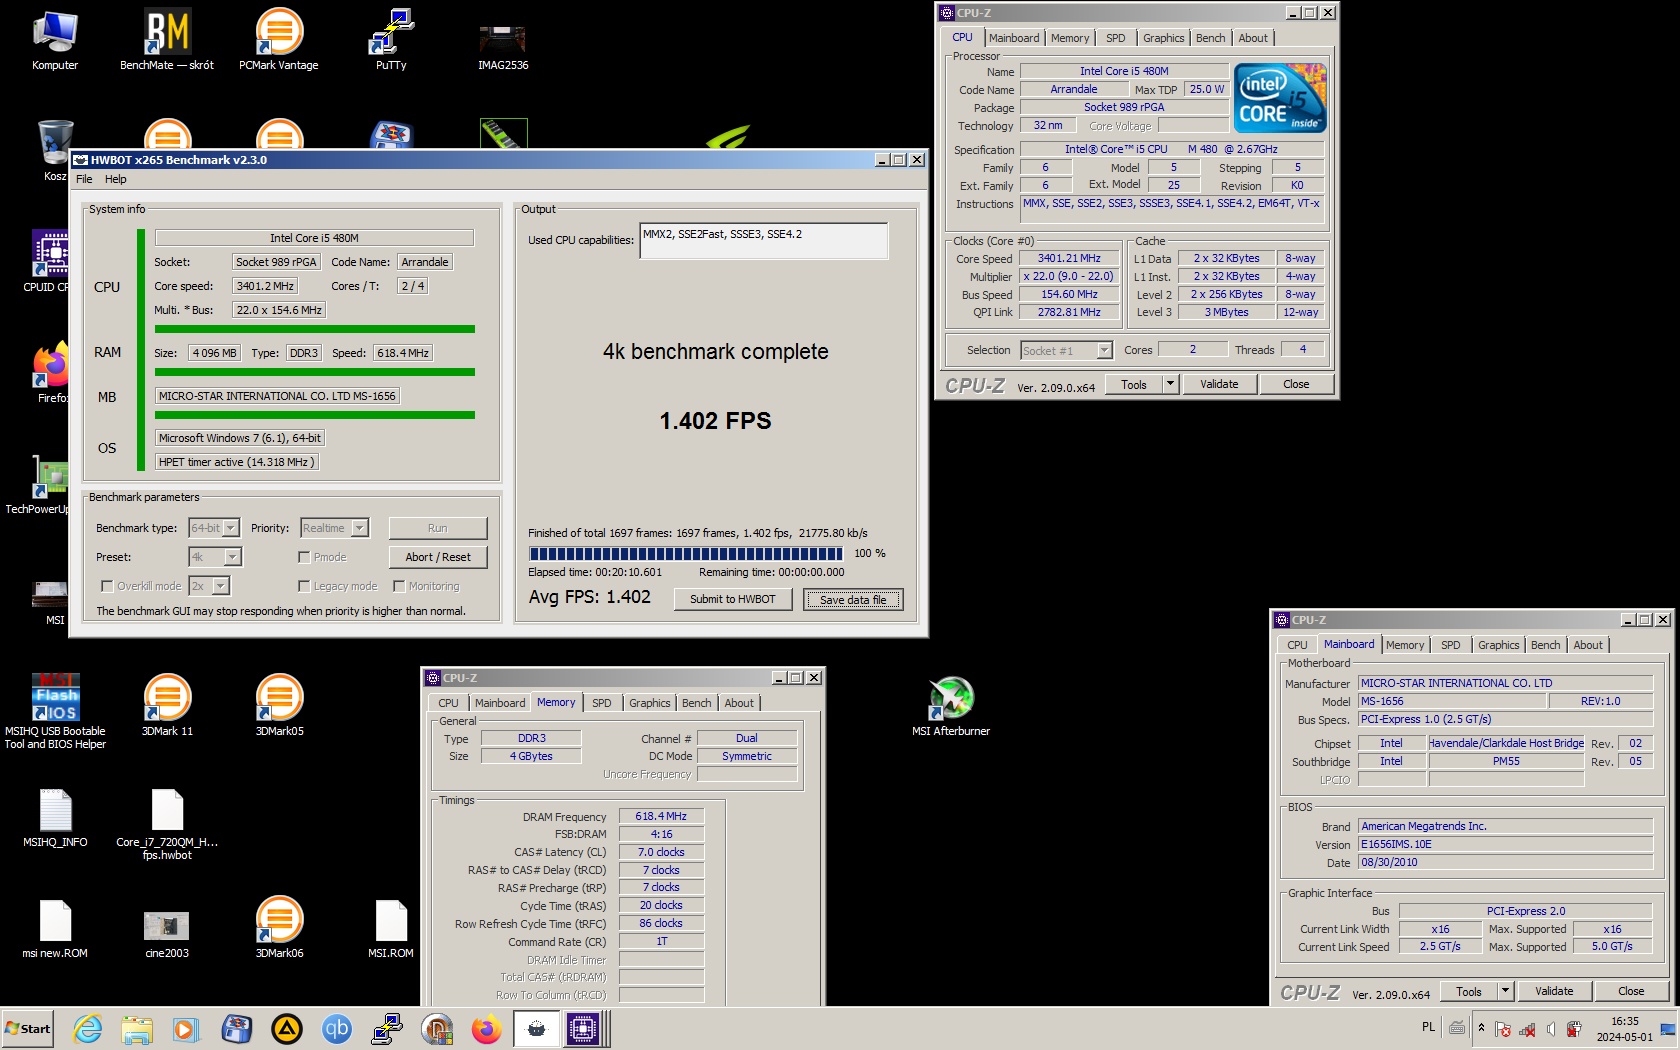1680x1050 pixels.
Task: Switch to SPD tab in Memory CPU-Z window
Action: [601, 703]
